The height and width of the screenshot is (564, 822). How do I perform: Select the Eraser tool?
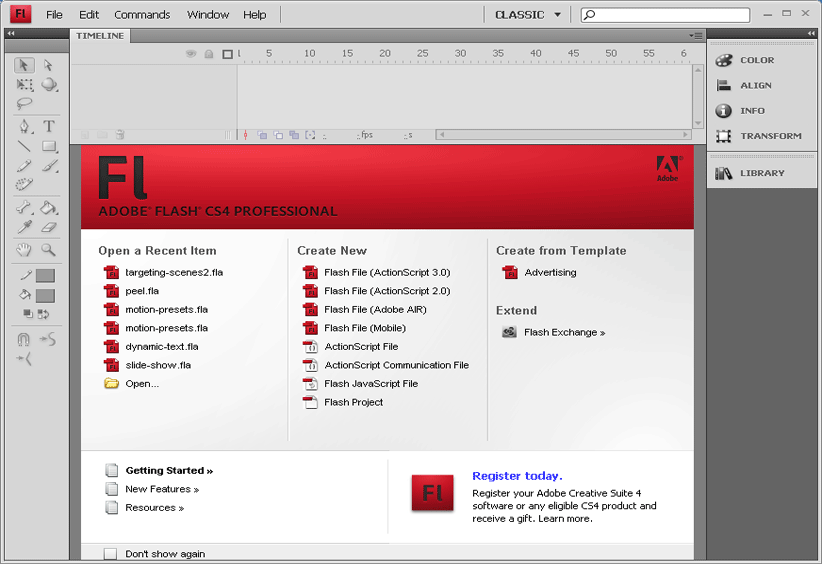tap(49, 227)
